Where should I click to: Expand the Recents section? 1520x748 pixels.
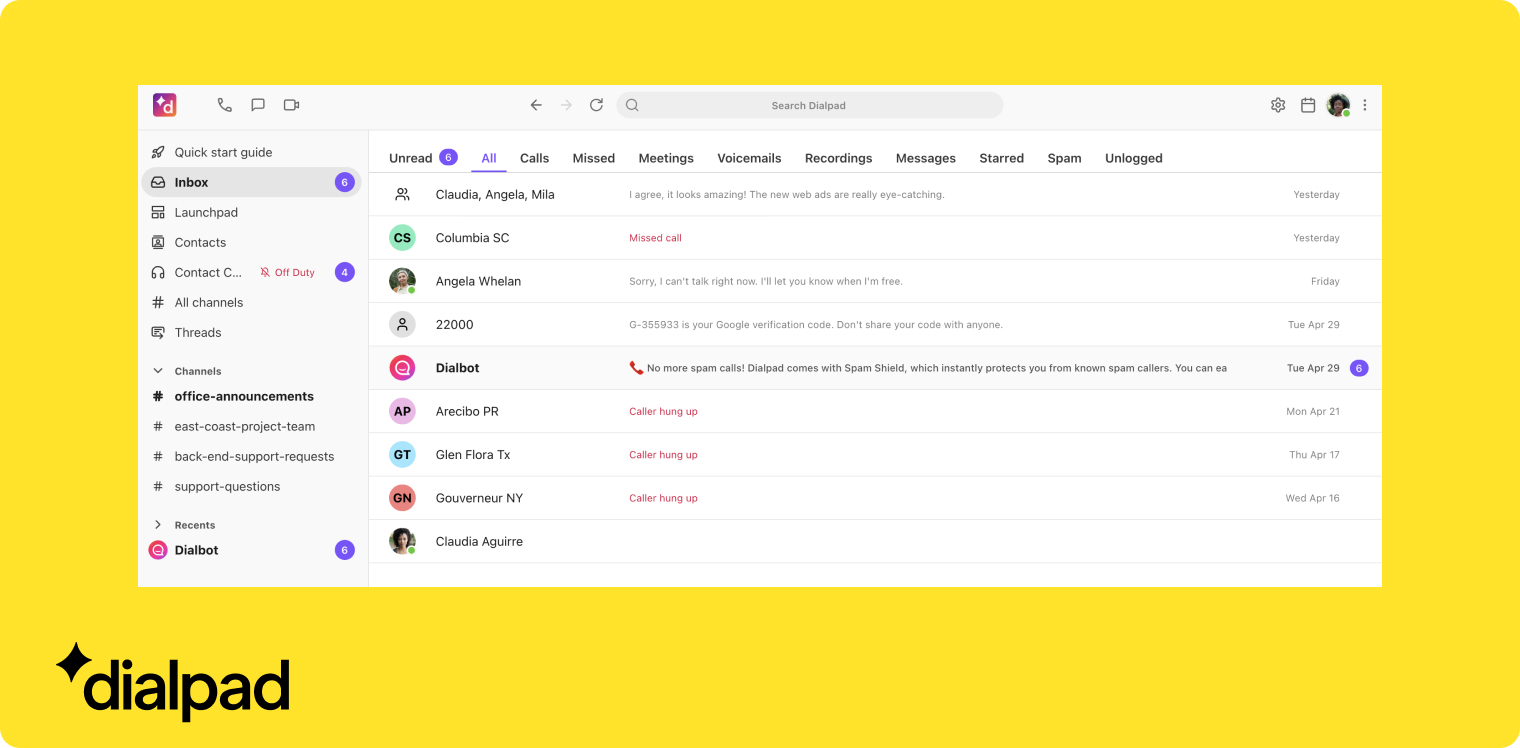click(x=157, y=524)
